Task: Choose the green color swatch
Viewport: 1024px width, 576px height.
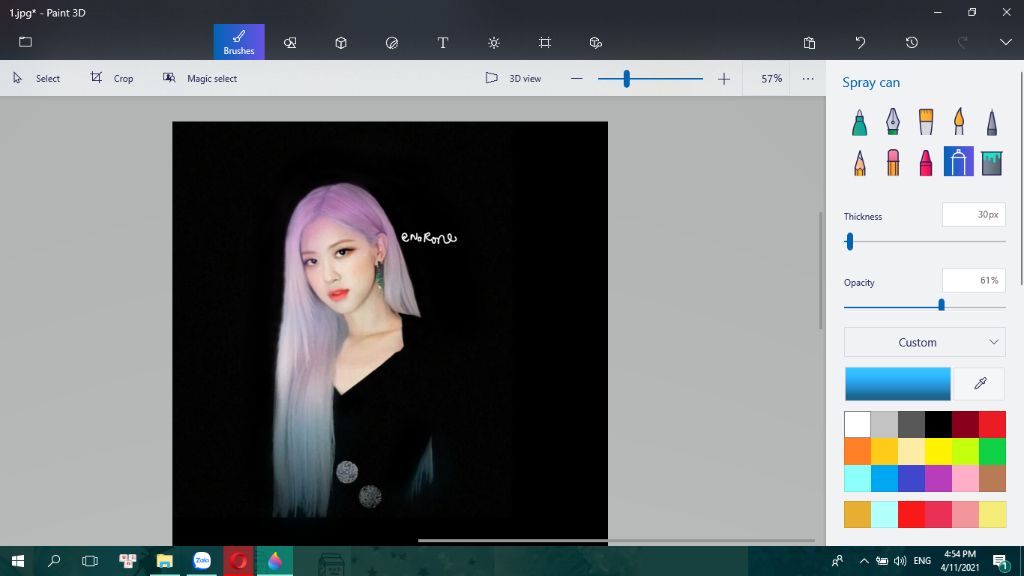Action: pos(993,451)
